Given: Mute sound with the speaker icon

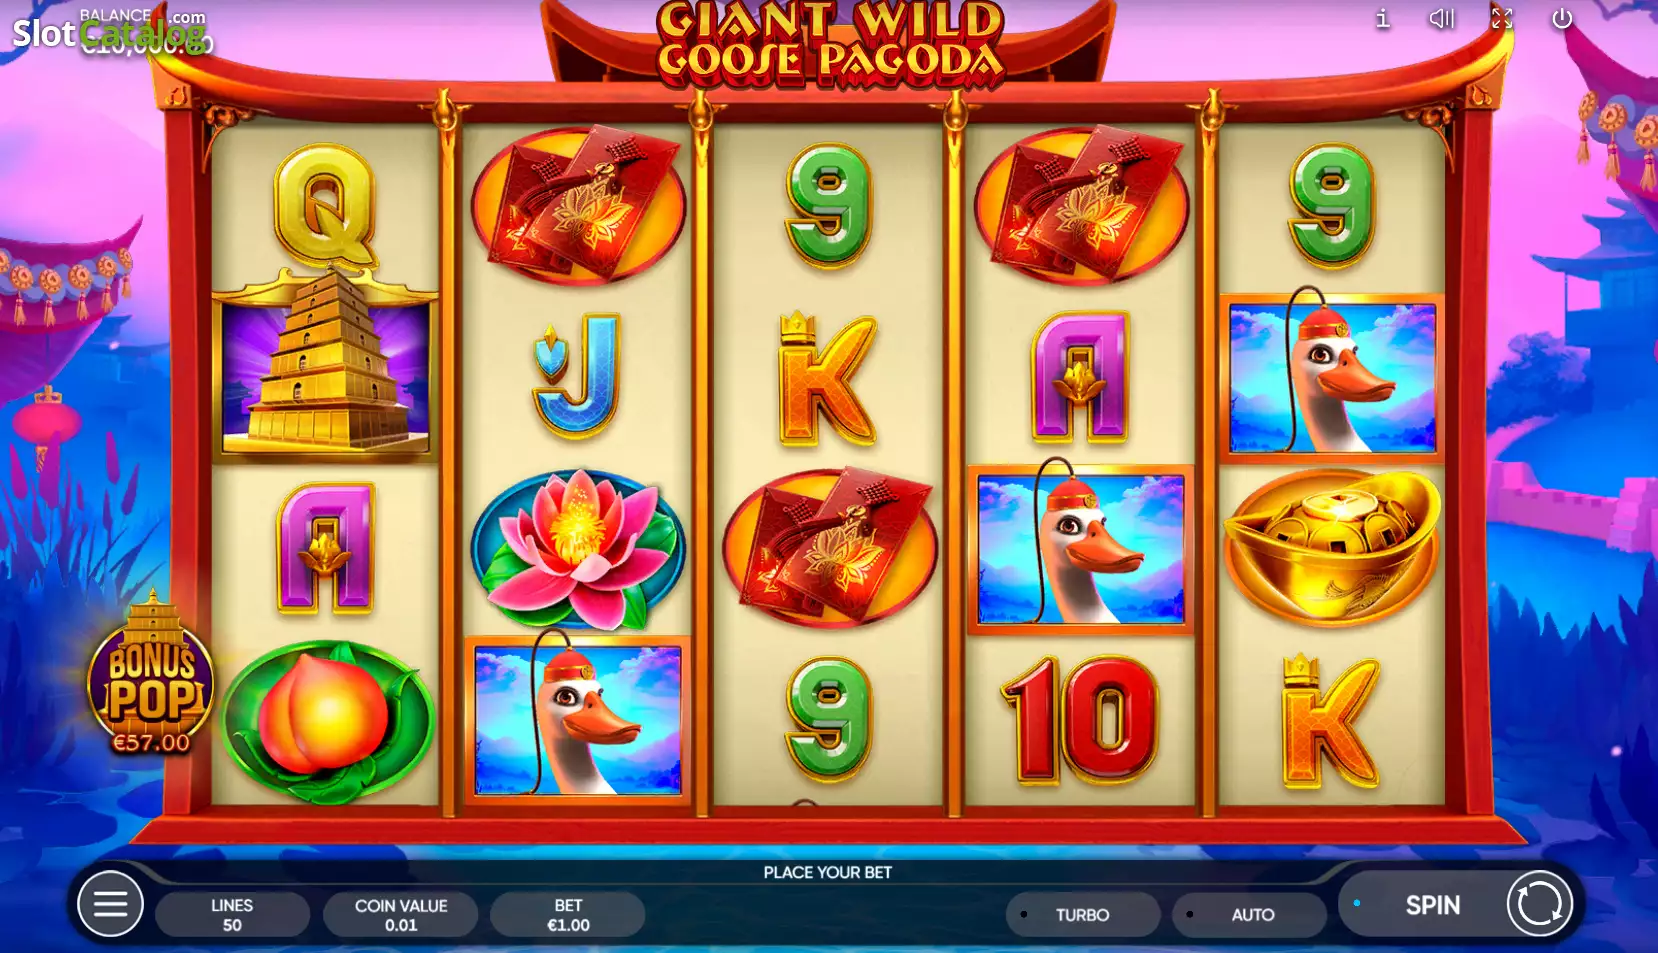Looking at the screenshot, I should point(1441,18).
